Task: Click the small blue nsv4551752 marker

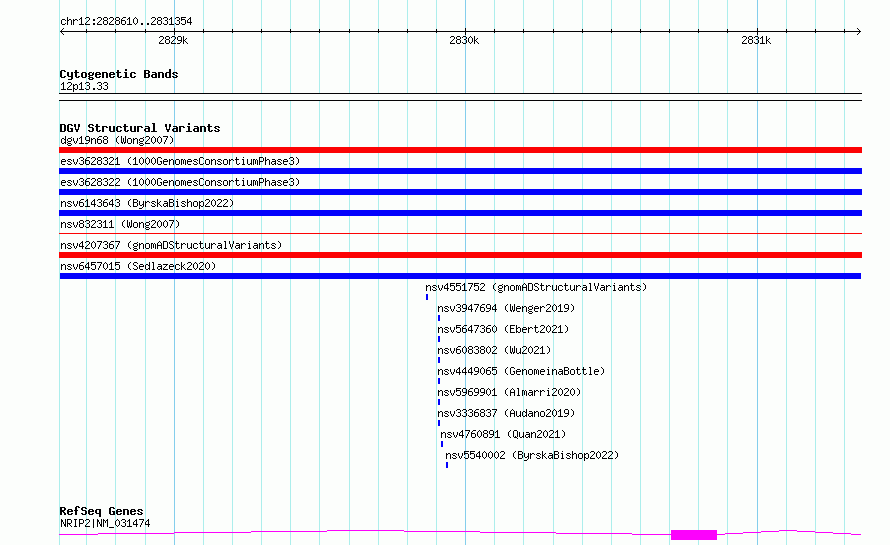Action: point(427,297)
